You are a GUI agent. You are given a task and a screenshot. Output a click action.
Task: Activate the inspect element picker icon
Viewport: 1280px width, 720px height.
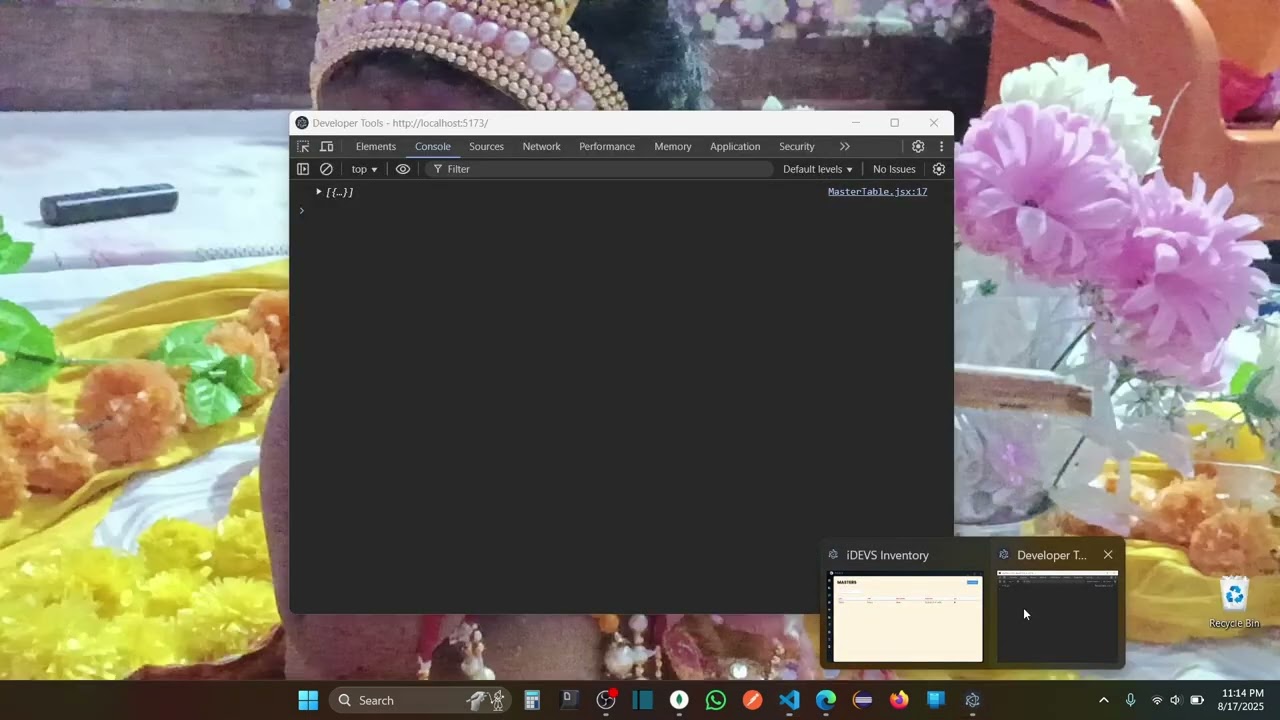click(303, 146)
